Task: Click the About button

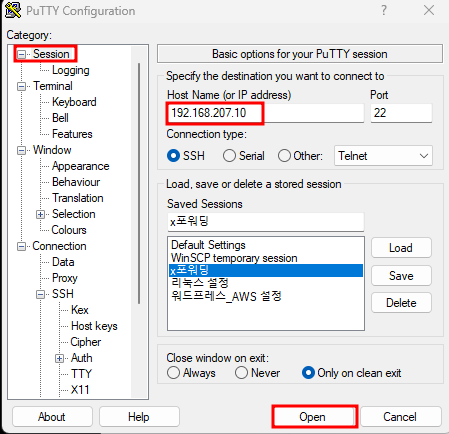Action: coord(52,417)
